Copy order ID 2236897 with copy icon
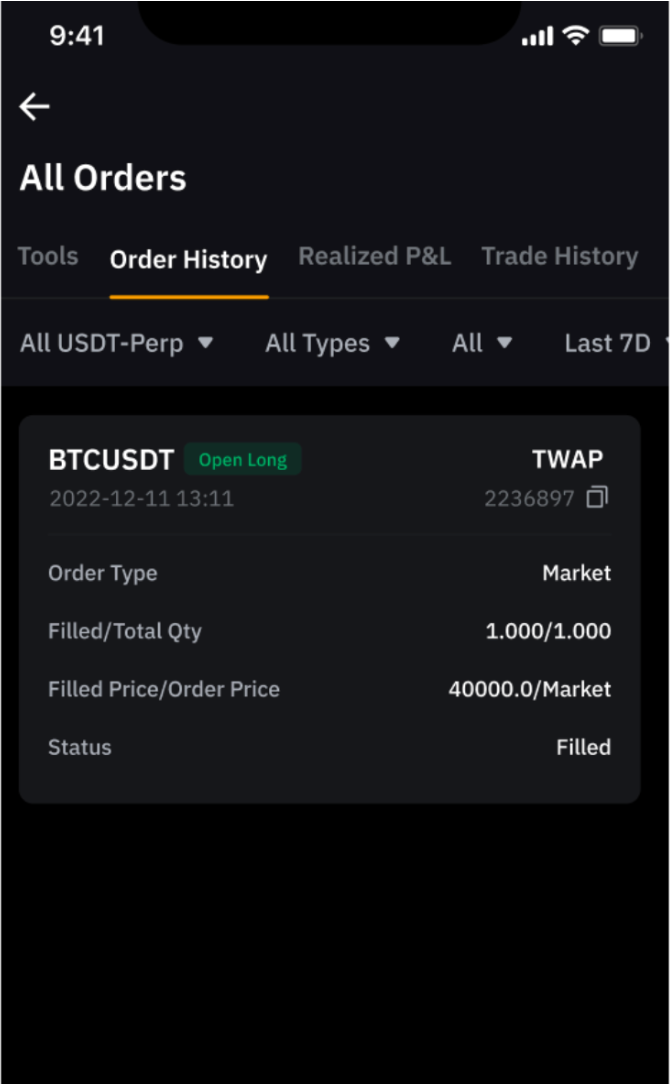Viewport: 672px width, 1084px height. point(597,497)
